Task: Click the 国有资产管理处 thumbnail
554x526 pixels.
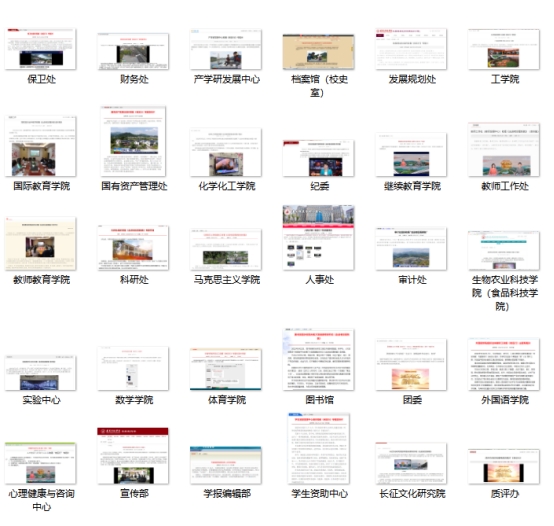Action: click(133, 141)
